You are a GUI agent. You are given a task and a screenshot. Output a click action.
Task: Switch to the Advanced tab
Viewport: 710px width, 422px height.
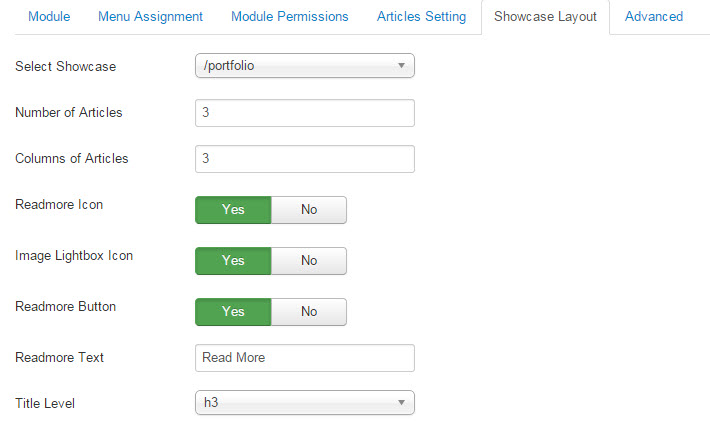pos(654,17)
